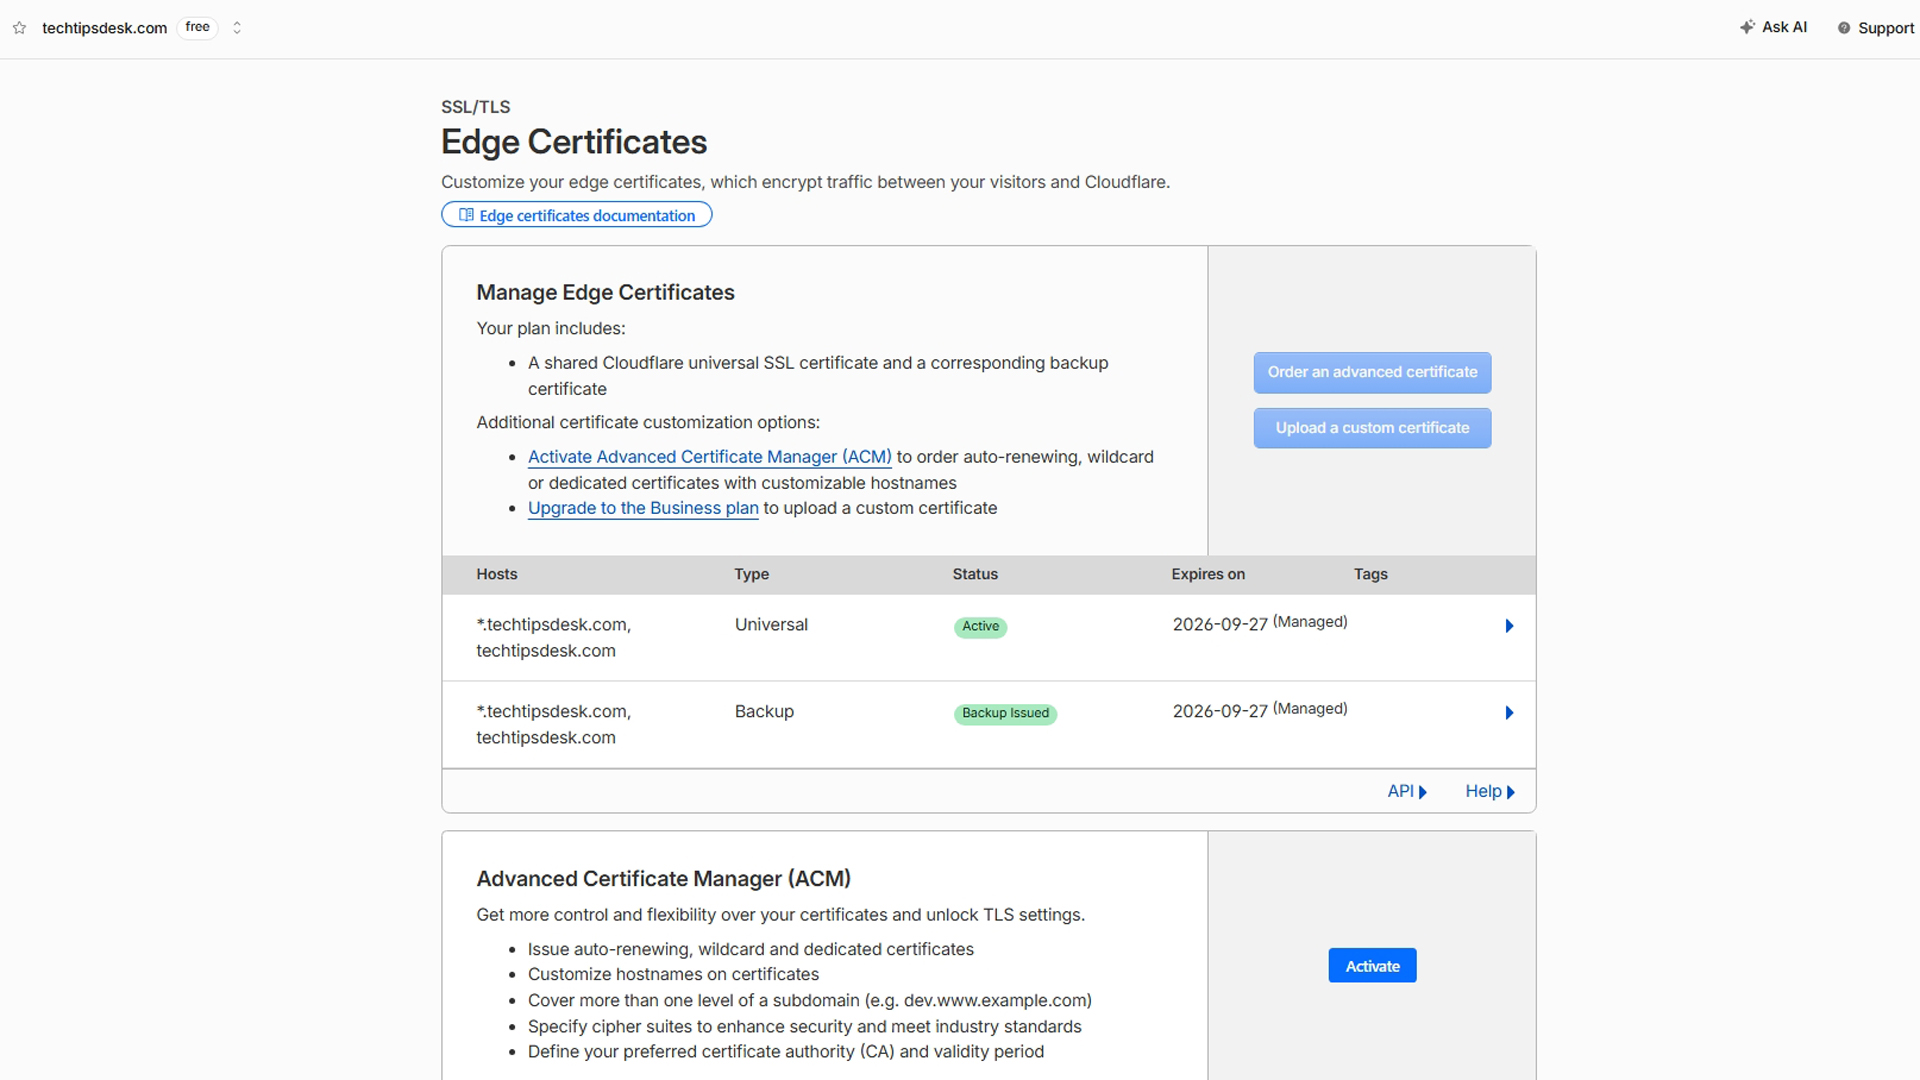Click the Ask AI sparkle icon
This screenshot has height=1080, width=1920.
click(1747, 27)
